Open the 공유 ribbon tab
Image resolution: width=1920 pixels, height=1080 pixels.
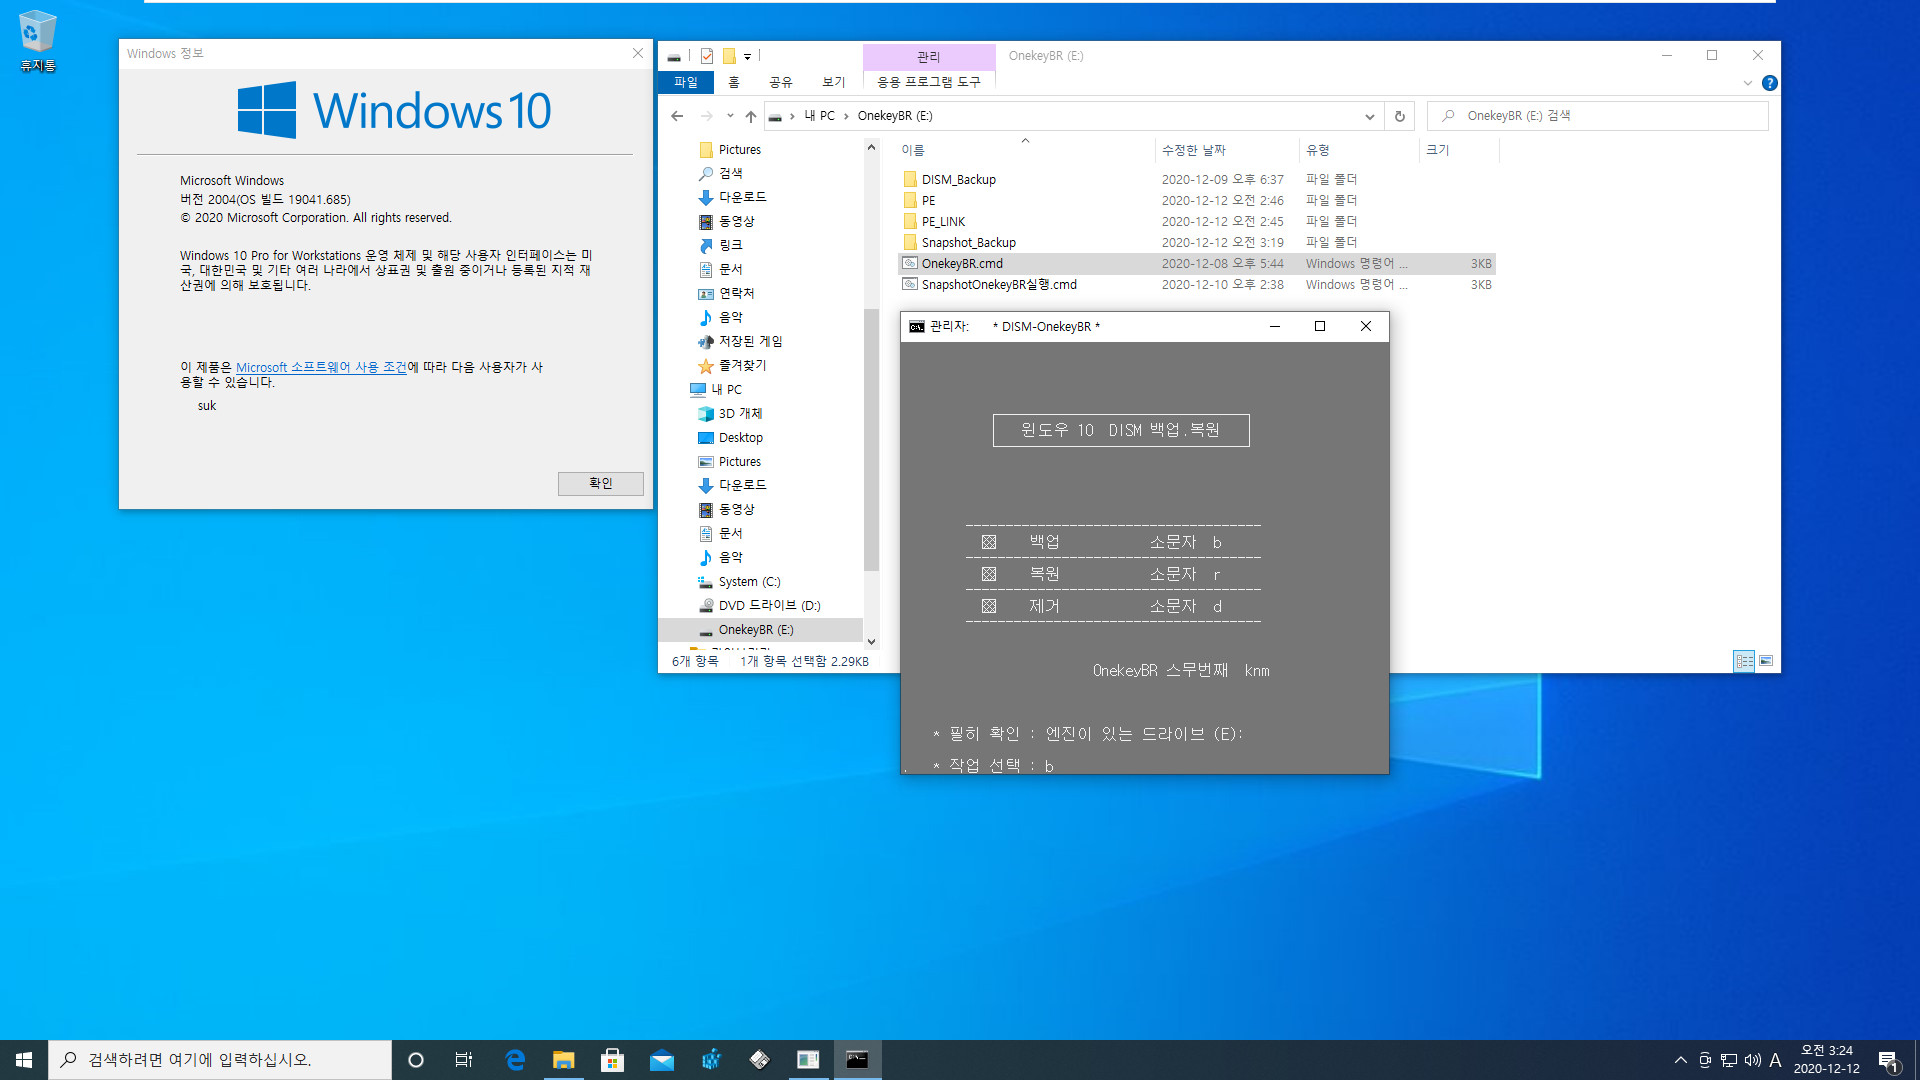click(x=780, y=82)
